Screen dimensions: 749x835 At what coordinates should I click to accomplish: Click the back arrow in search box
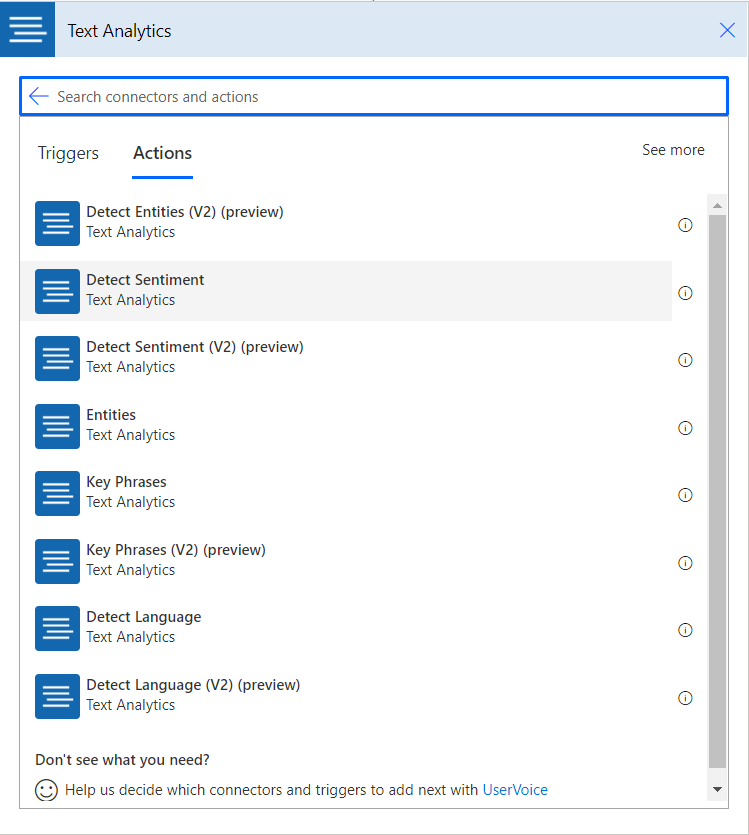(x=39, y=96)
